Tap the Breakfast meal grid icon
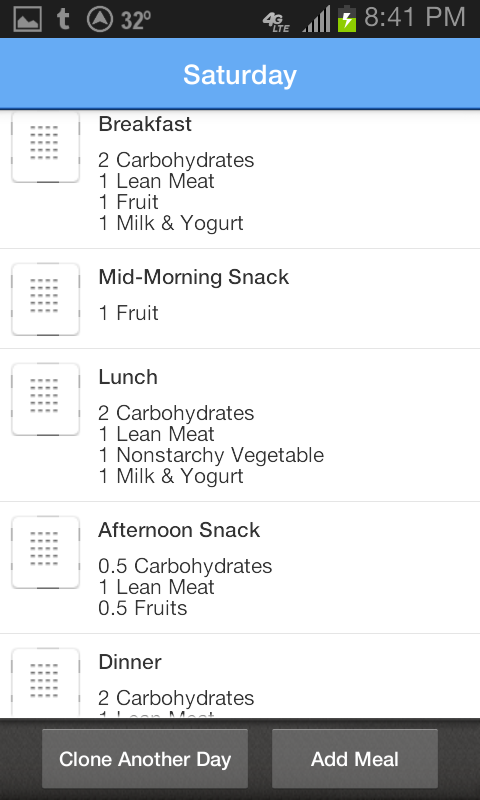480x800 pixels. [45, 146]
